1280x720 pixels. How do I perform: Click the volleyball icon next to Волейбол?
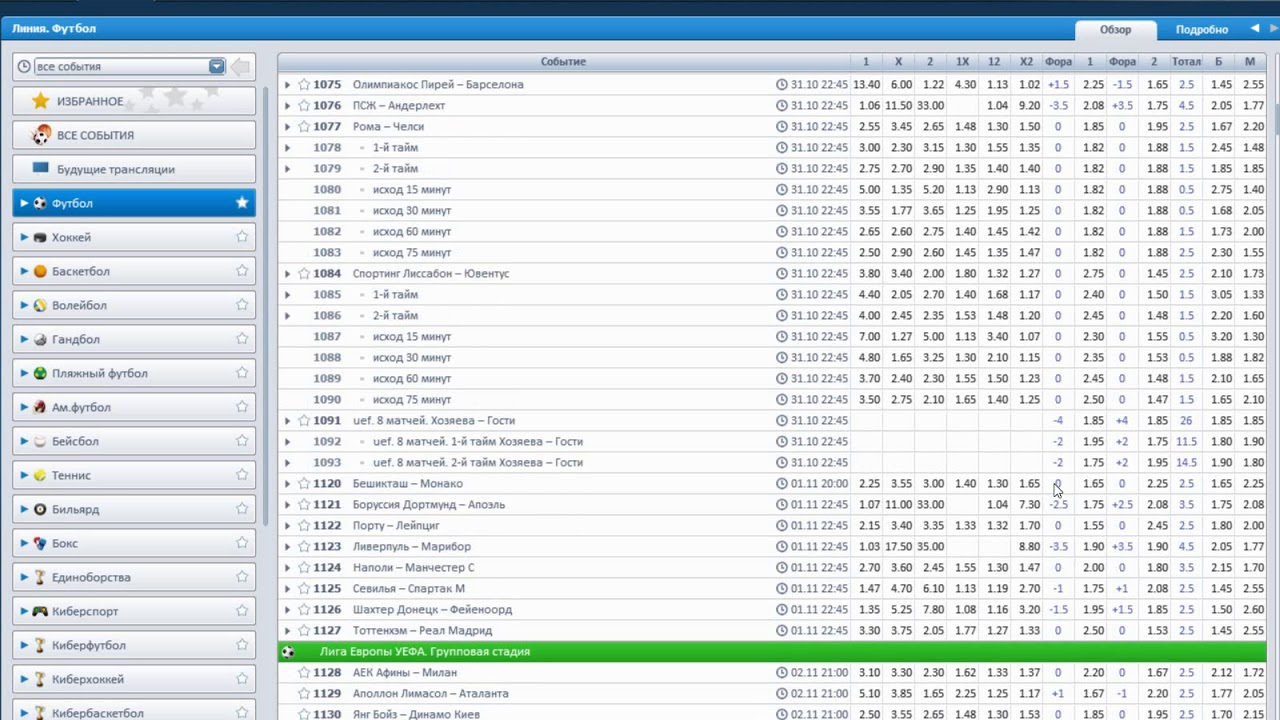(40, 305)
